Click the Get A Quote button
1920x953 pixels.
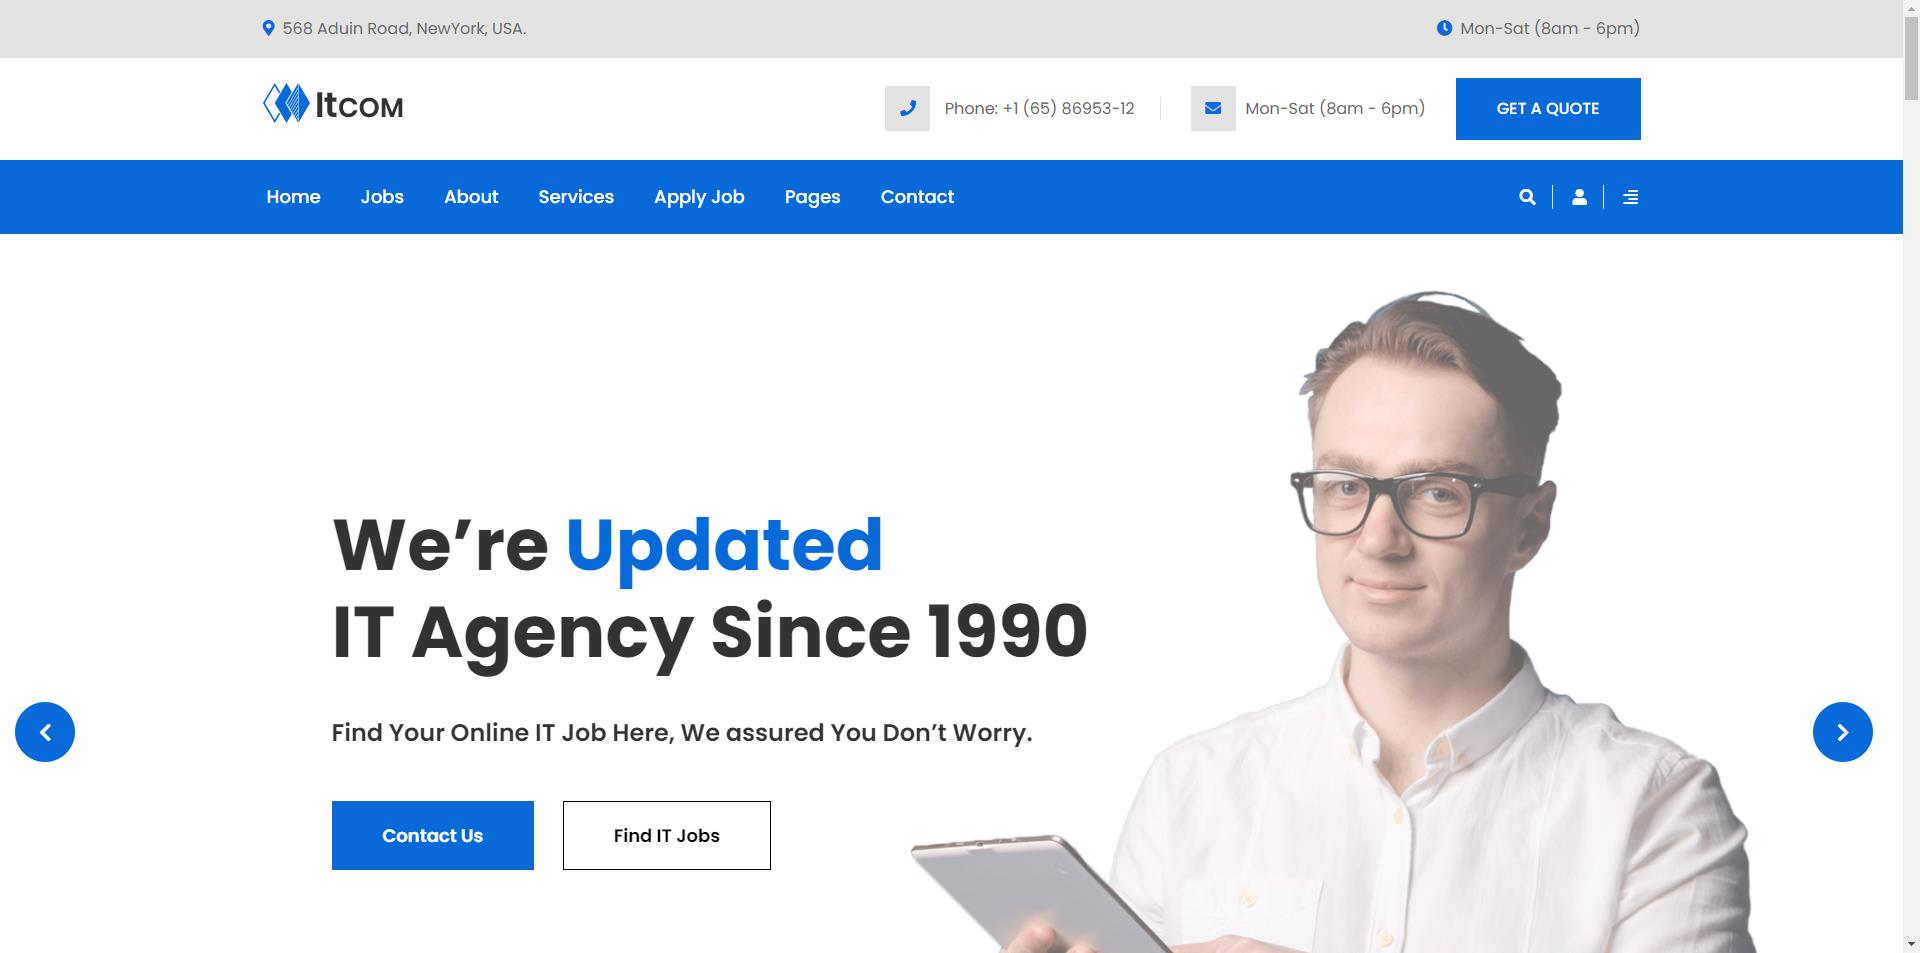pos(1548,109)
